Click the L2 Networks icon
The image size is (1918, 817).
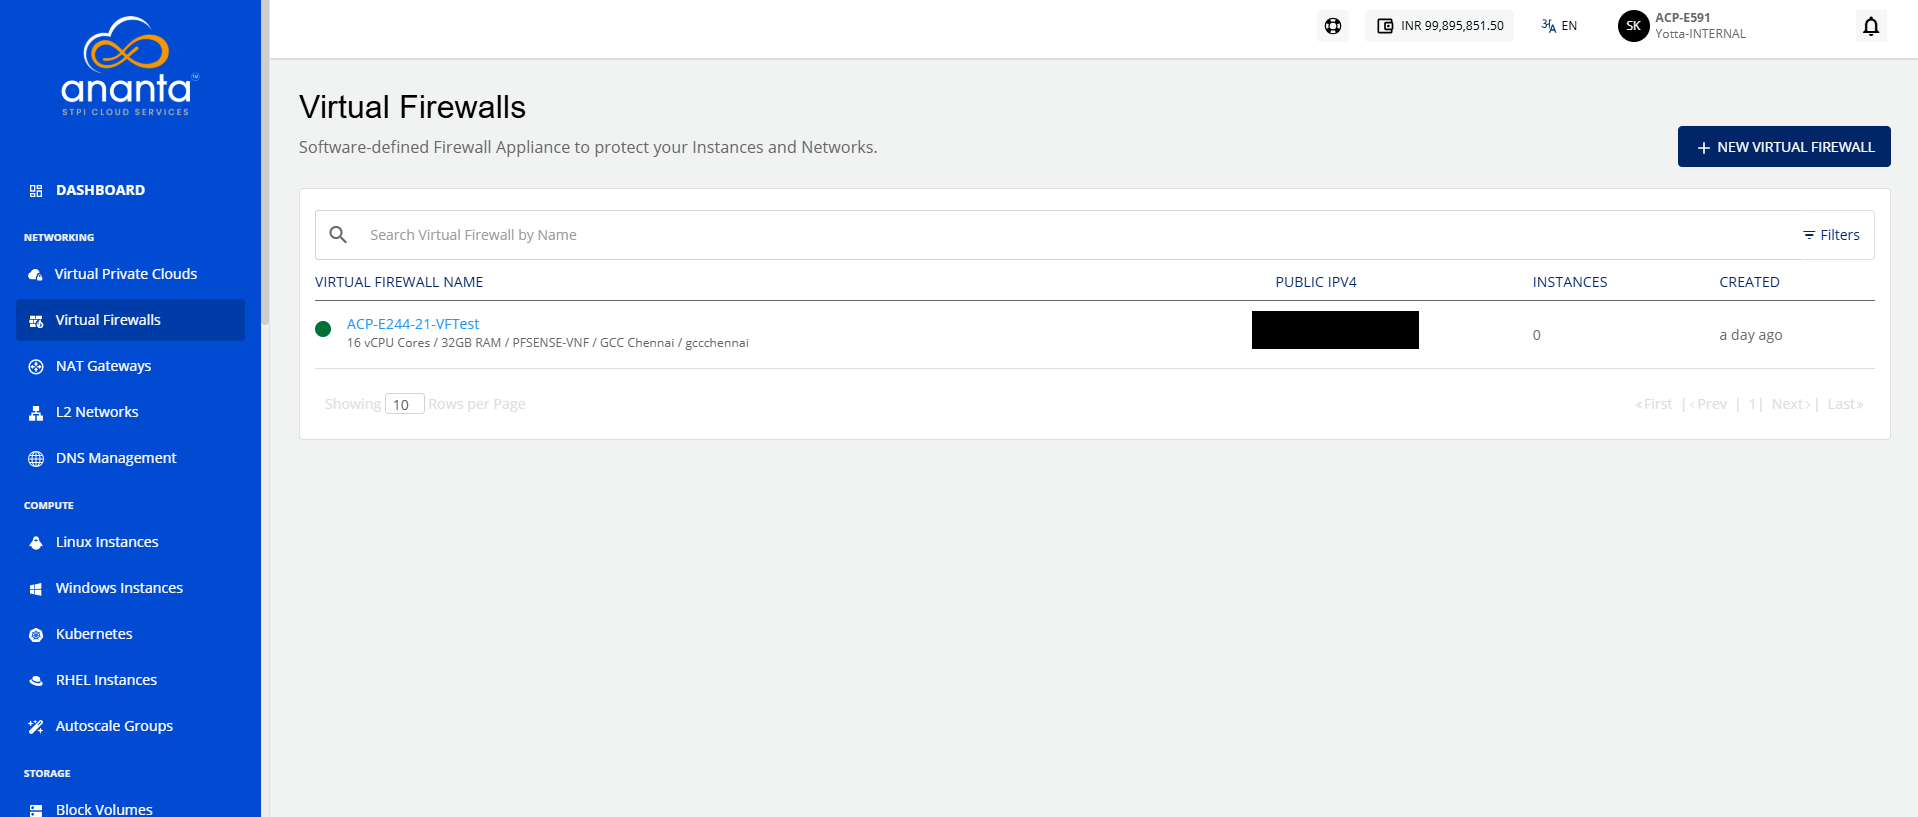tap(36, 413)
